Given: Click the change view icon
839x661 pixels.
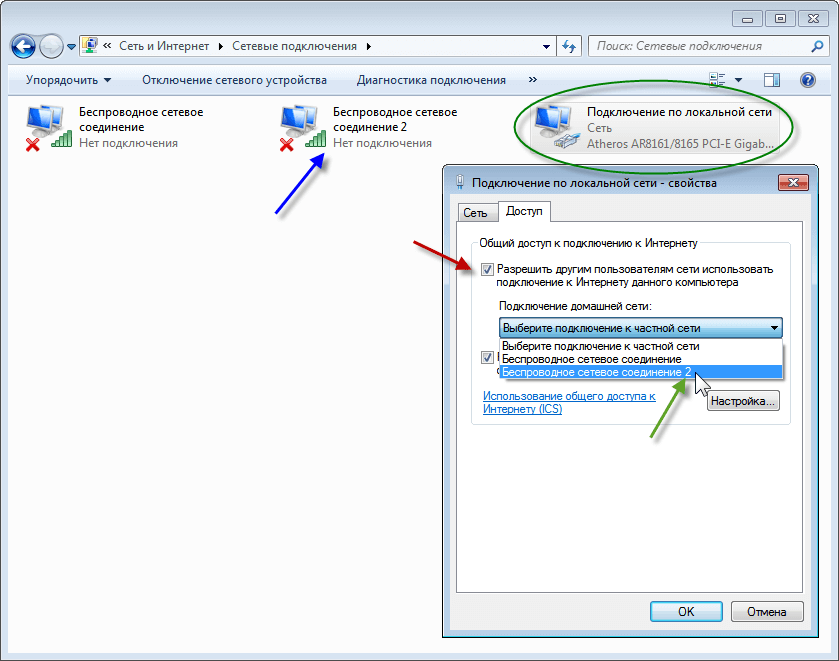Looking at the screenshot, I should coord(717,80).
